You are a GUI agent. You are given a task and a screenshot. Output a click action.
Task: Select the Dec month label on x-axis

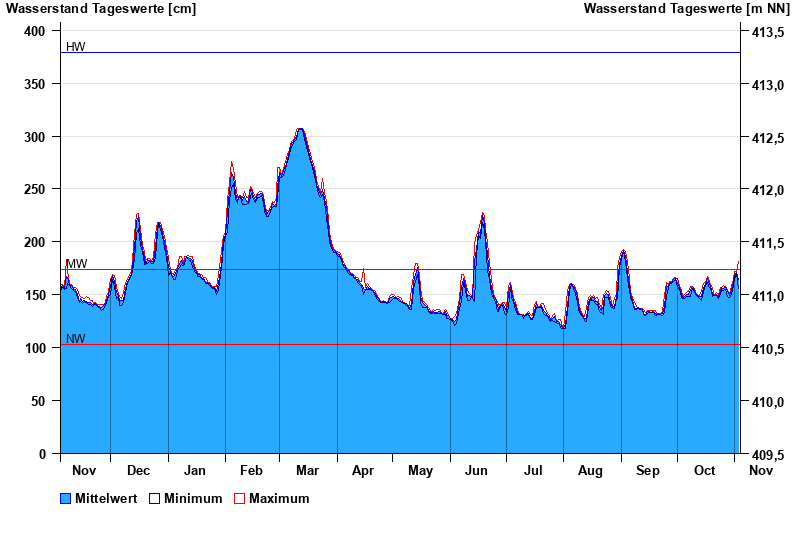pos(138,470)
